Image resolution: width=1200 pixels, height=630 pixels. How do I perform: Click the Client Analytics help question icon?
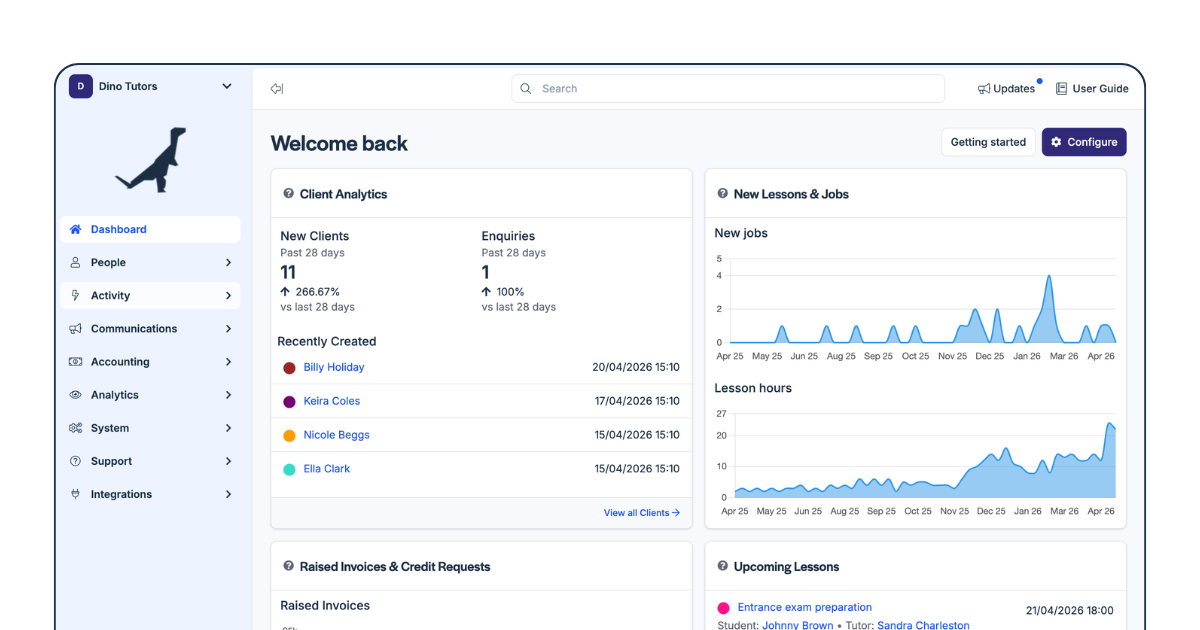click(289, 194)
